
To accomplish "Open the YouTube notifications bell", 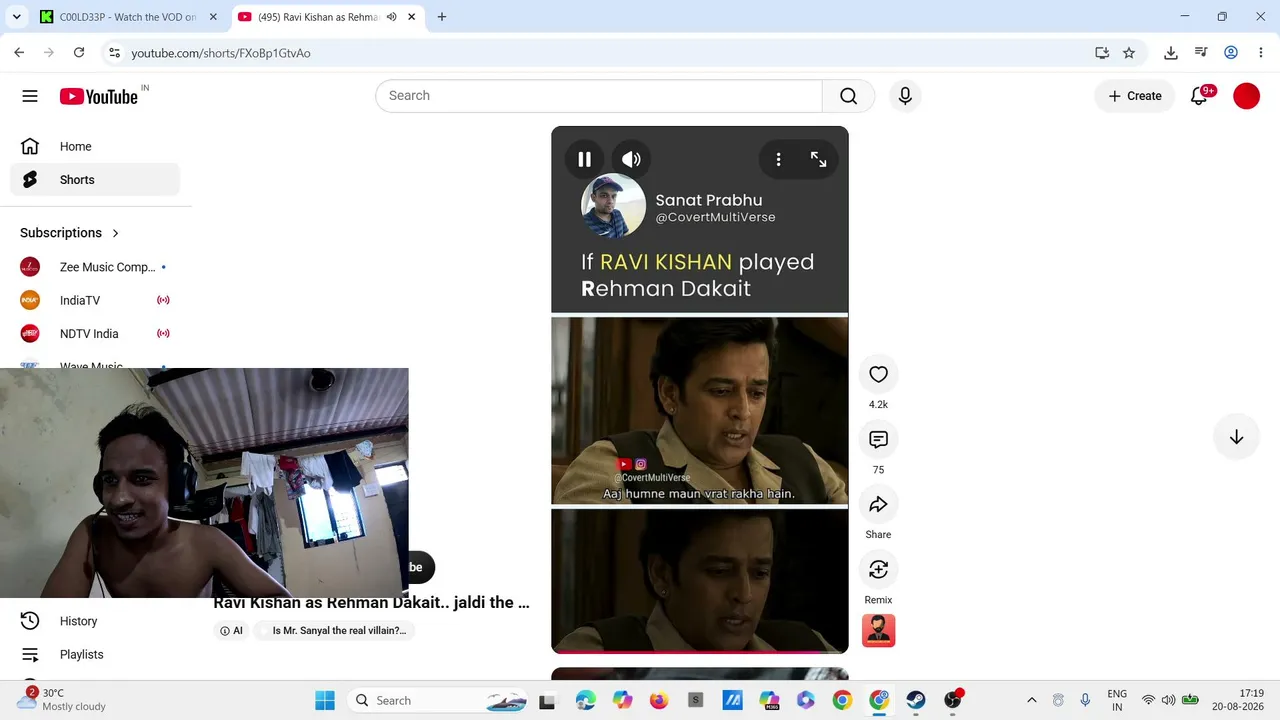I will pos(1199,96).
